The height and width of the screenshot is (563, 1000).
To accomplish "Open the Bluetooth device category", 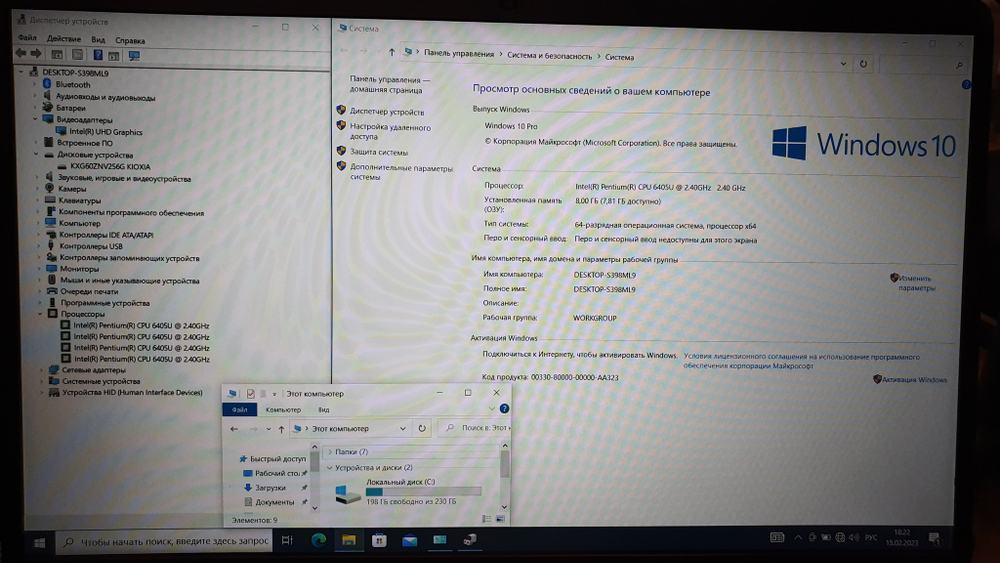I will point(73,84).
